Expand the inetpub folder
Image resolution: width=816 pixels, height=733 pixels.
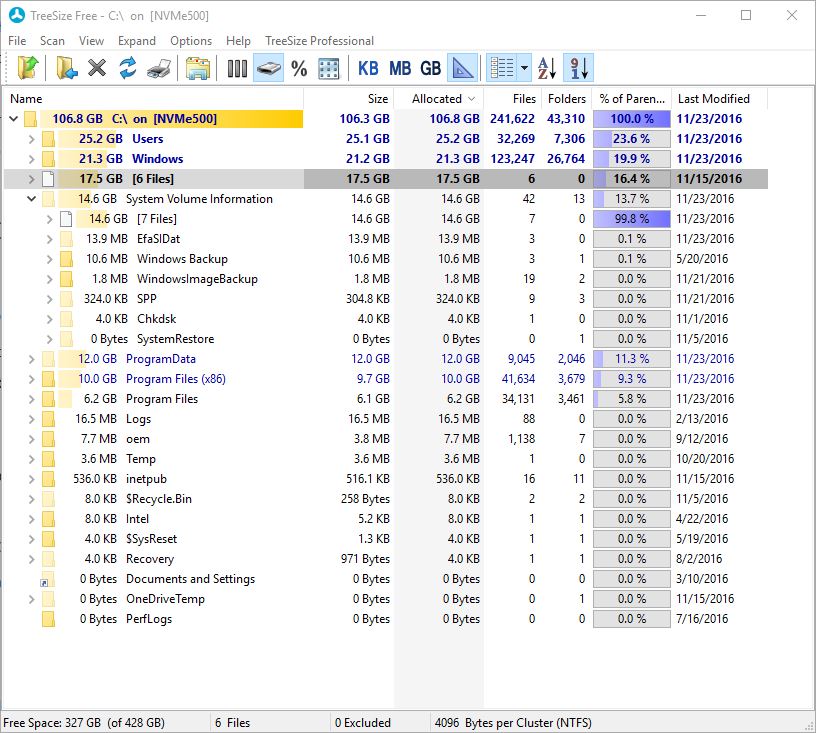pyautogui.click(x=32, y=479)
